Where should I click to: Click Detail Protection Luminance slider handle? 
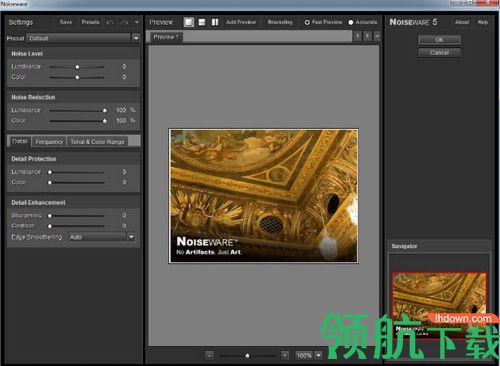click(50, 172)
